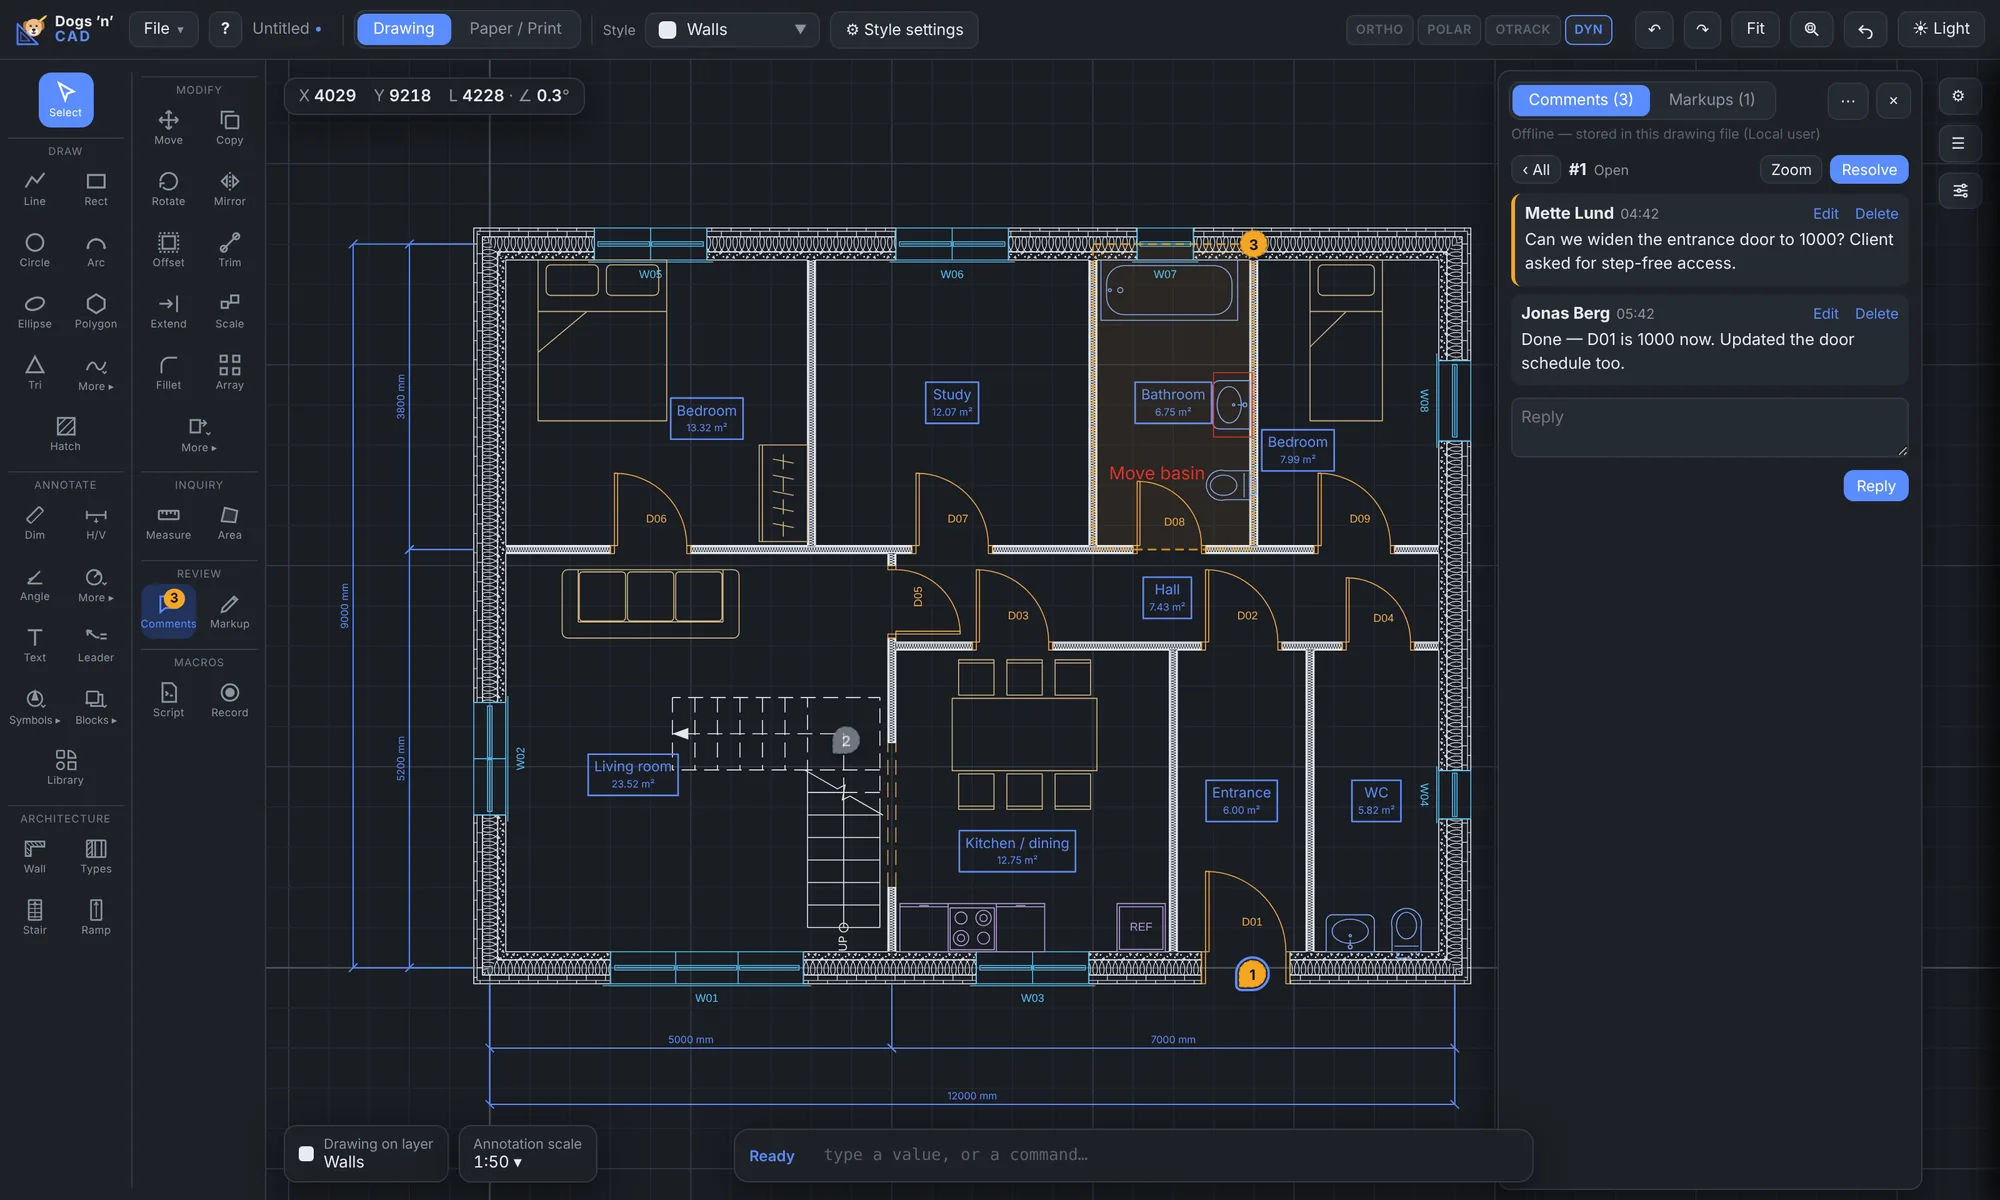This screenshot has height=1200, width=2000.
Task: Click the Leader annotation tool
Action: 96,645
